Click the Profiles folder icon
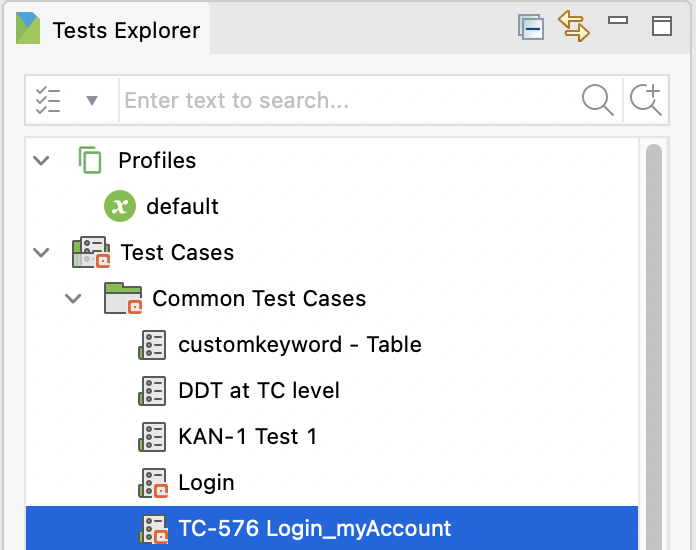 [x=90, y=160]
